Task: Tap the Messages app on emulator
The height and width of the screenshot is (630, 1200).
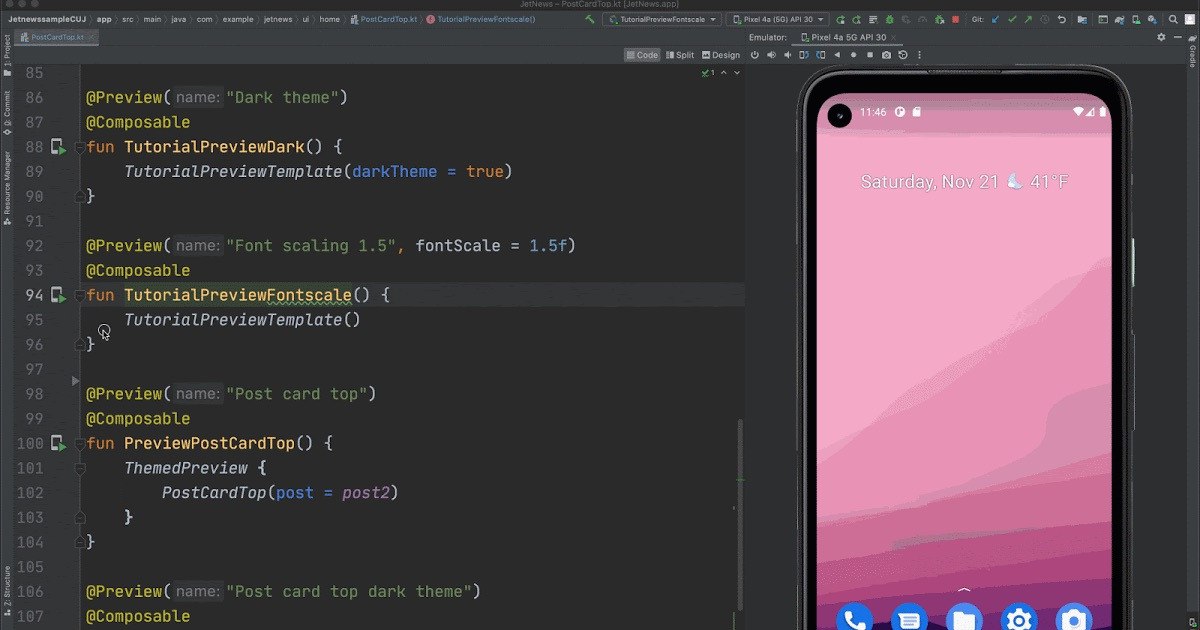Action: pos(909,620)
